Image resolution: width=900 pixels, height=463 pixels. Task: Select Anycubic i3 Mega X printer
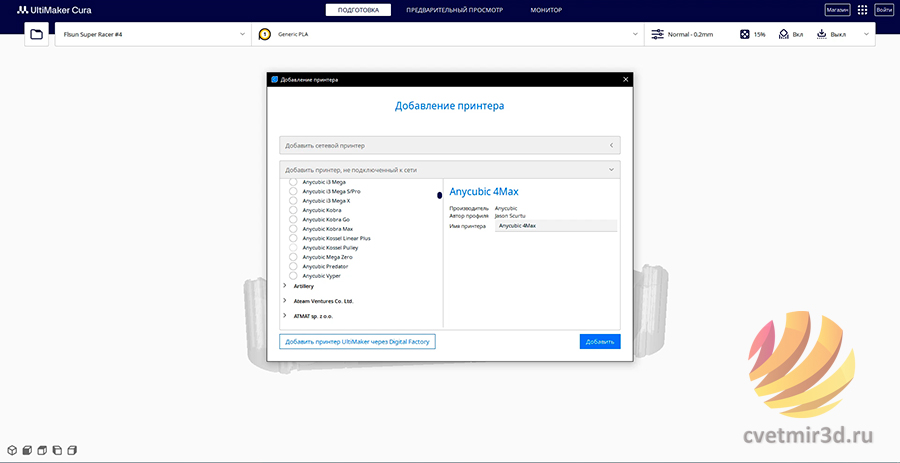293,201
